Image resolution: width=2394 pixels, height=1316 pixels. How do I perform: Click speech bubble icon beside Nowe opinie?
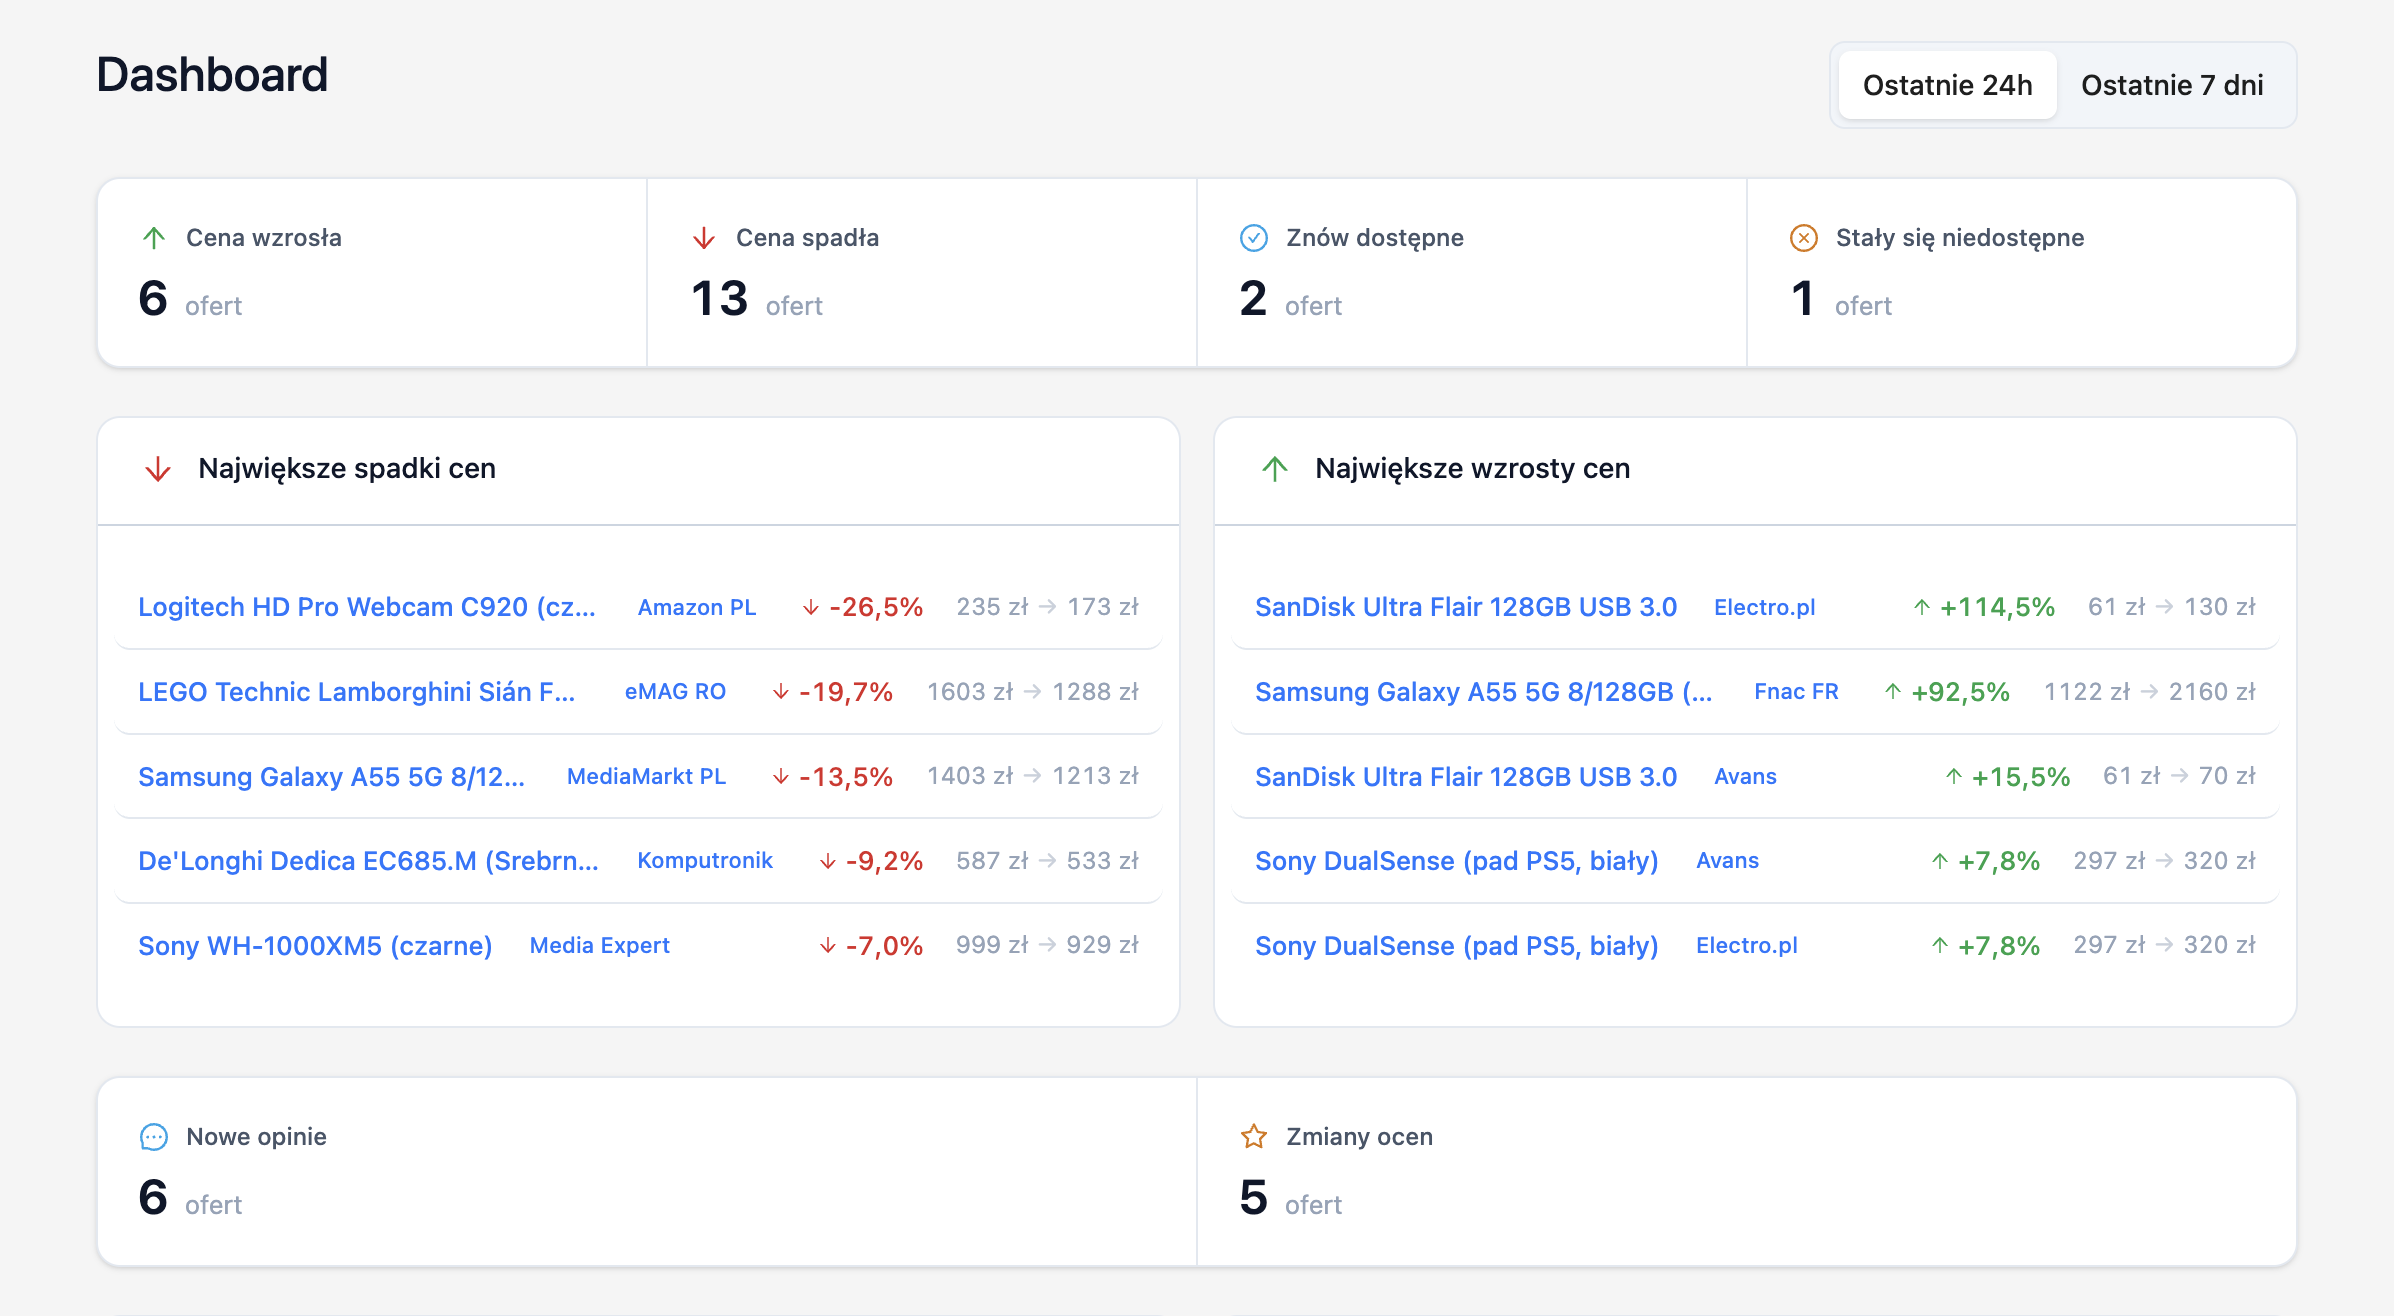point(154,1137)
